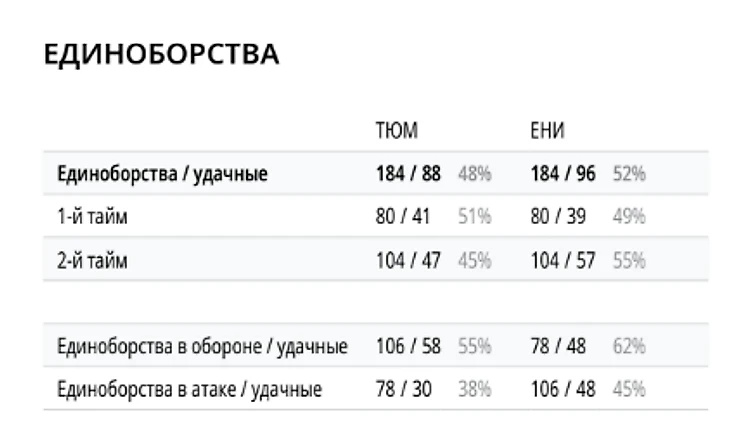Click Единоборства в атаке / удачные label
Viewport: 730px width, 436px height.
(190, 390)
